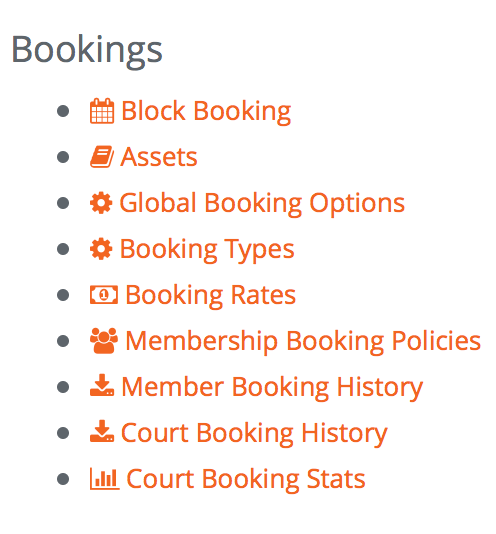Download Court Booking History
This screenshot has width=496, height=534.
click(x=254, y=434)
